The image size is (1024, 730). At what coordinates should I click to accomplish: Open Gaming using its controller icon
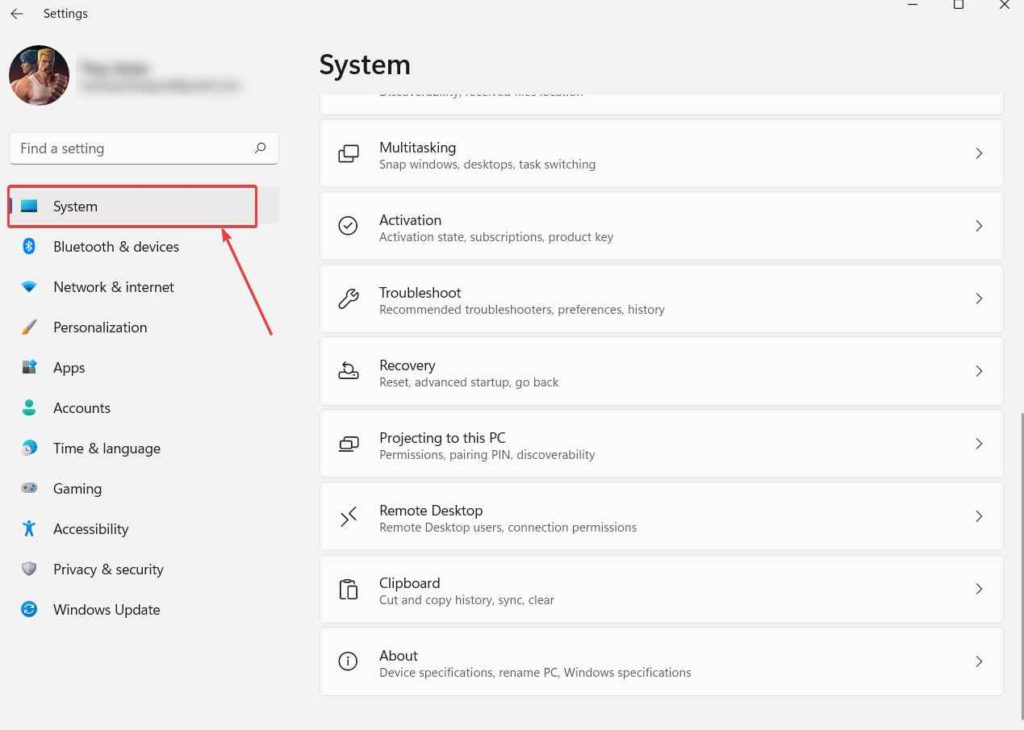(30, 488)
